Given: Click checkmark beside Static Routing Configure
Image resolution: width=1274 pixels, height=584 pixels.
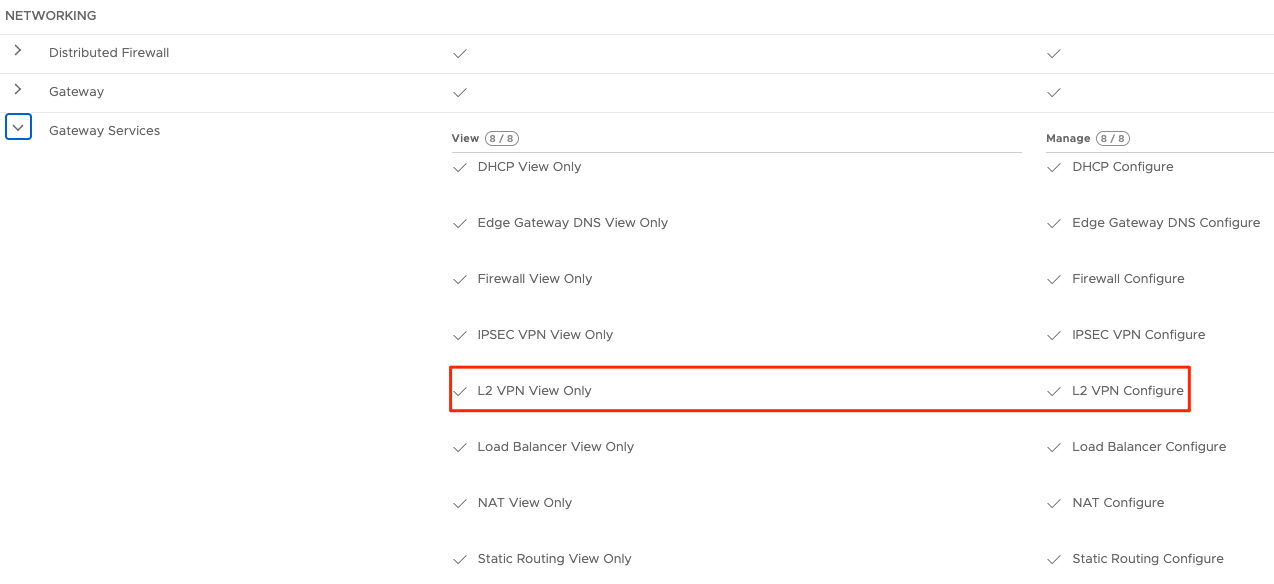Looking at the screenshot, I should 1054,560.
